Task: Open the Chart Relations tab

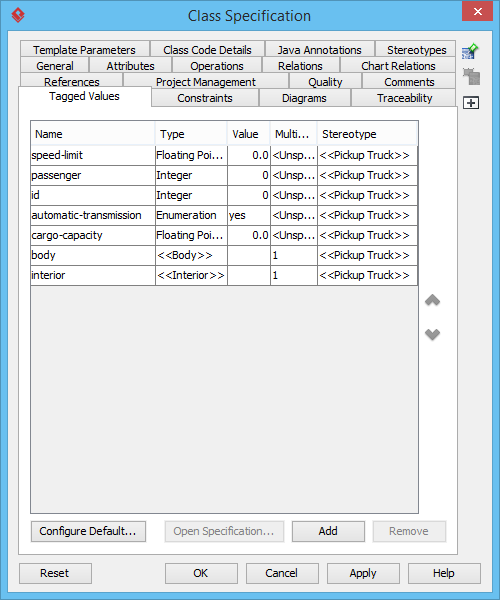Action: coord(398,66)
